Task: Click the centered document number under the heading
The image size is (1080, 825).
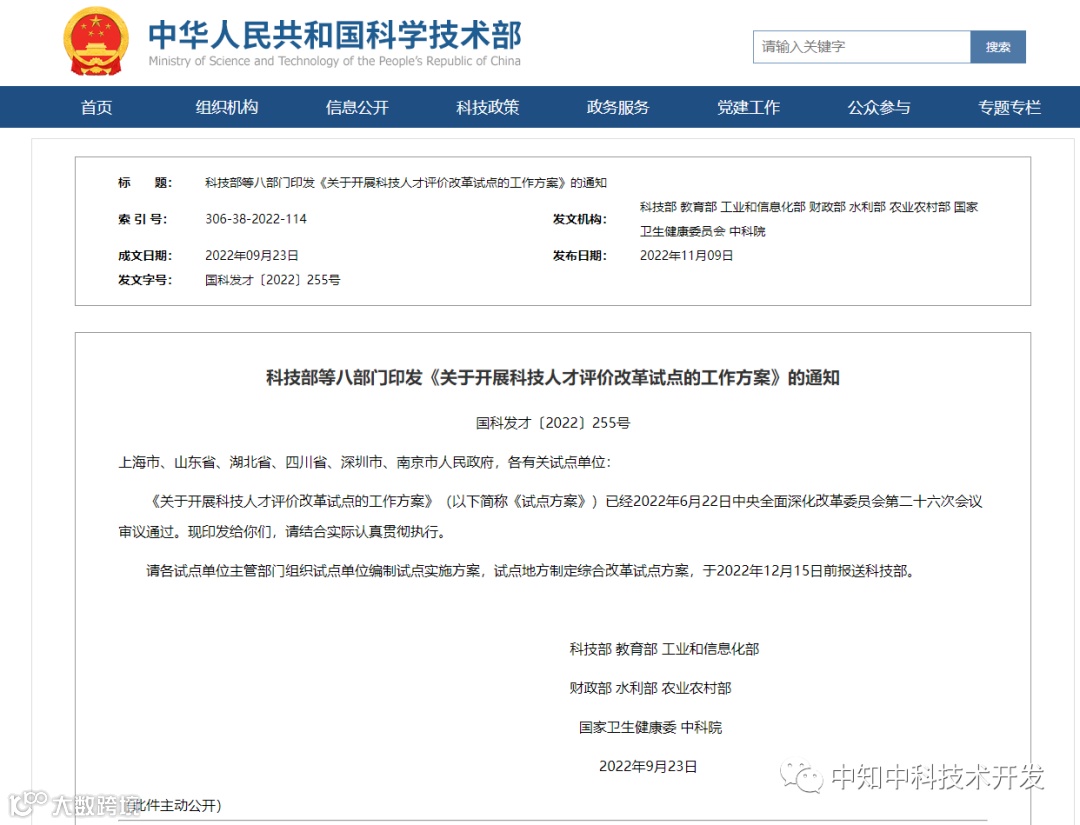Action: (x=552, y=423)
